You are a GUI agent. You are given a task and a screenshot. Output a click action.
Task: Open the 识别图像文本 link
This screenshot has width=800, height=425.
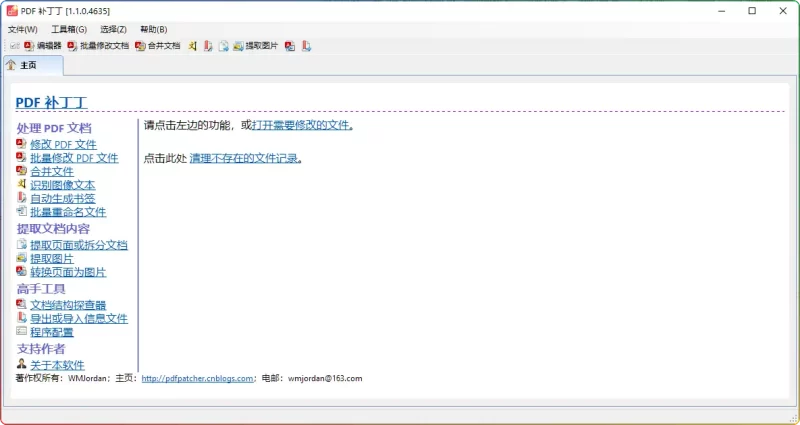click(x=63, y=185)
